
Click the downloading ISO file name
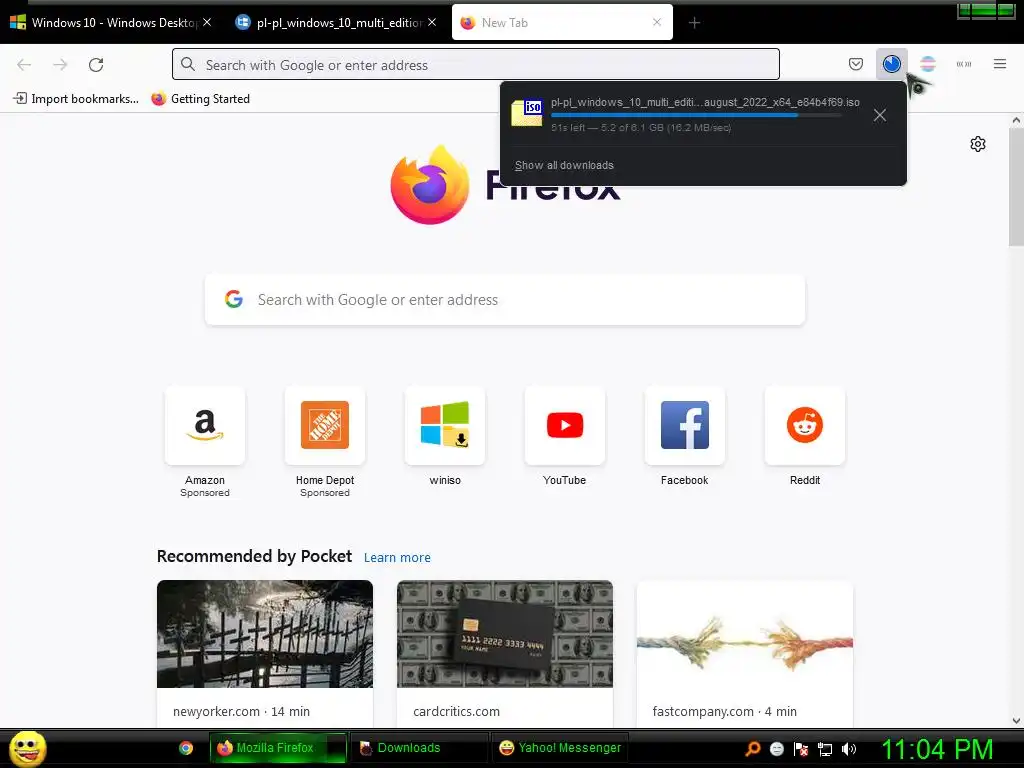pos(705,103)
